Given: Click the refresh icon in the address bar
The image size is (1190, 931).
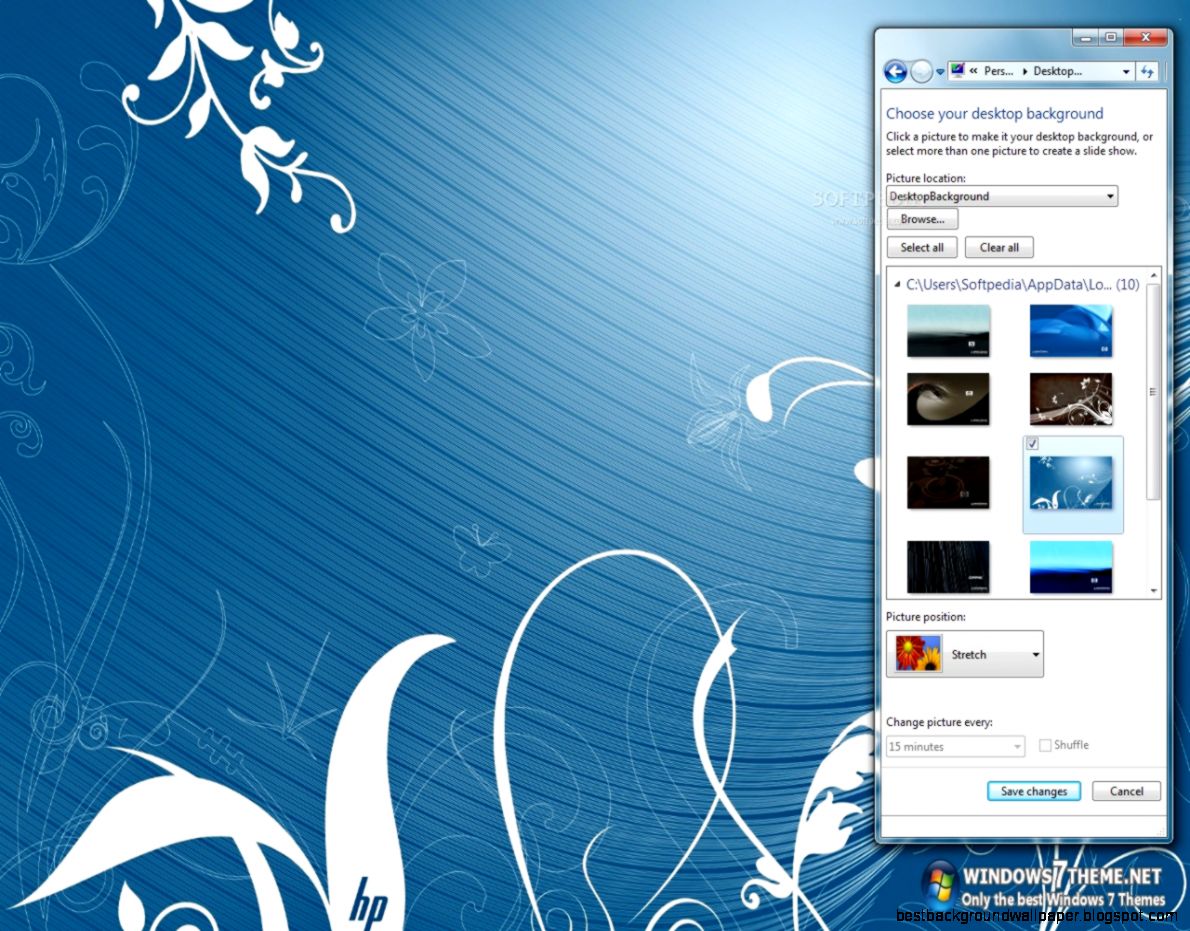Looking at the screenshot, I should pos(1148,71).
